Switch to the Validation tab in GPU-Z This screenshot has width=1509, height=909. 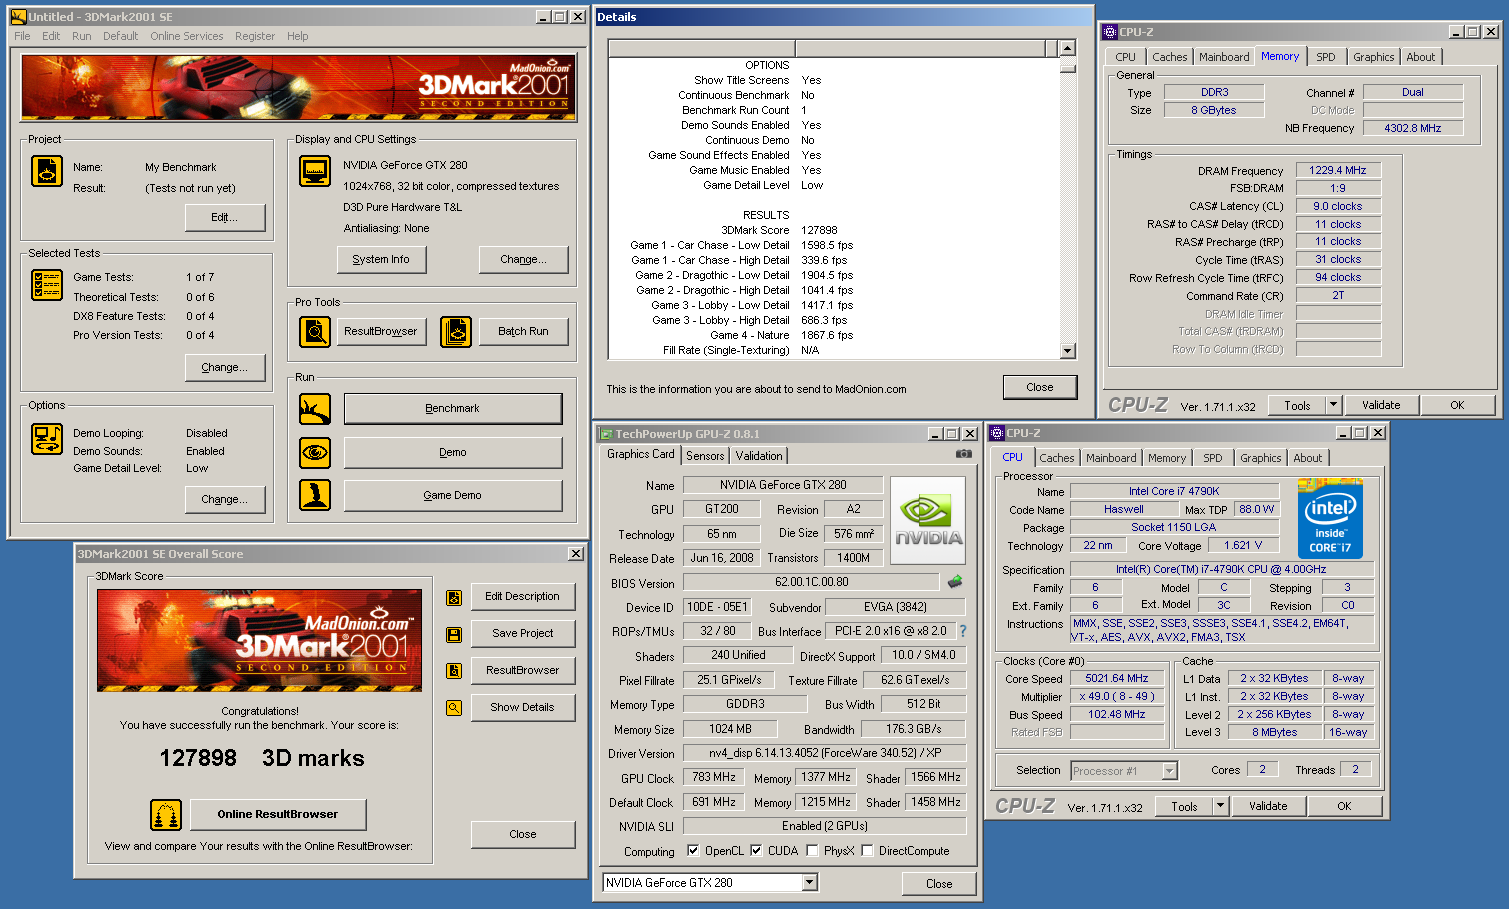click(x=759, y=456)
